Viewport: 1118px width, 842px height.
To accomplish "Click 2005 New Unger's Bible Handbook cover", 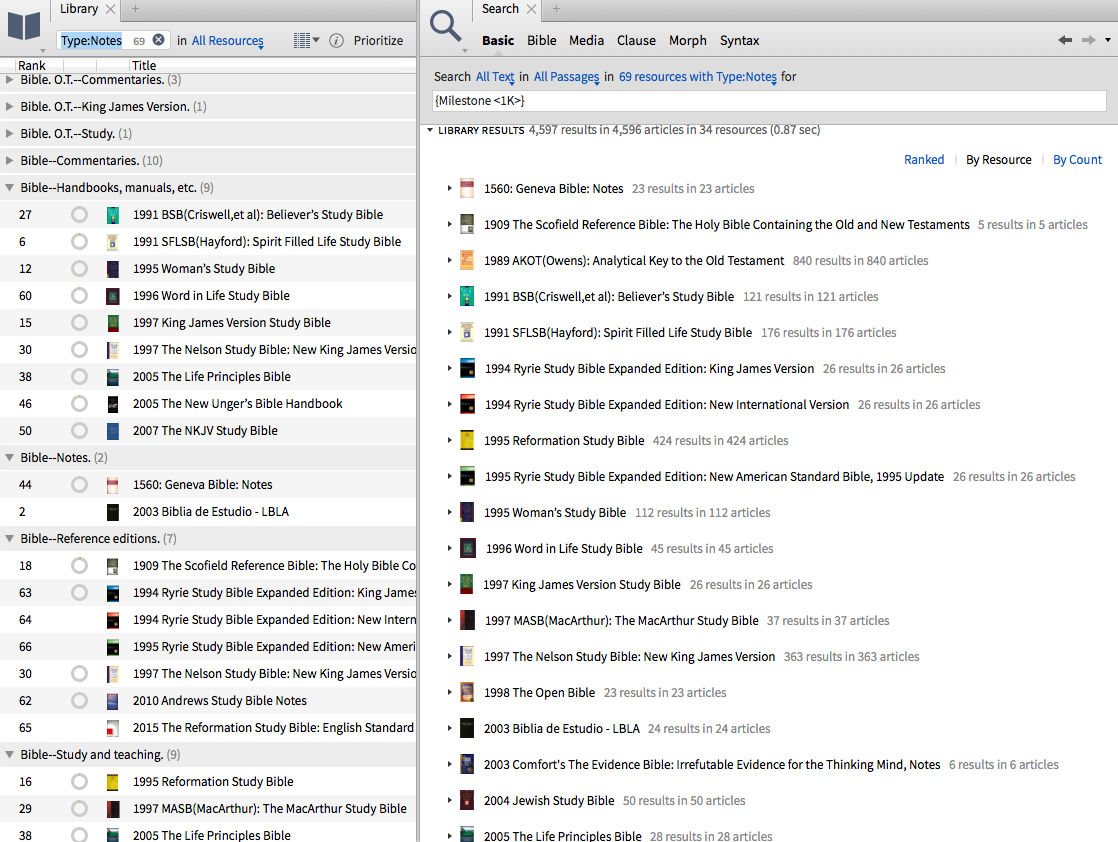I will [113, 404].
